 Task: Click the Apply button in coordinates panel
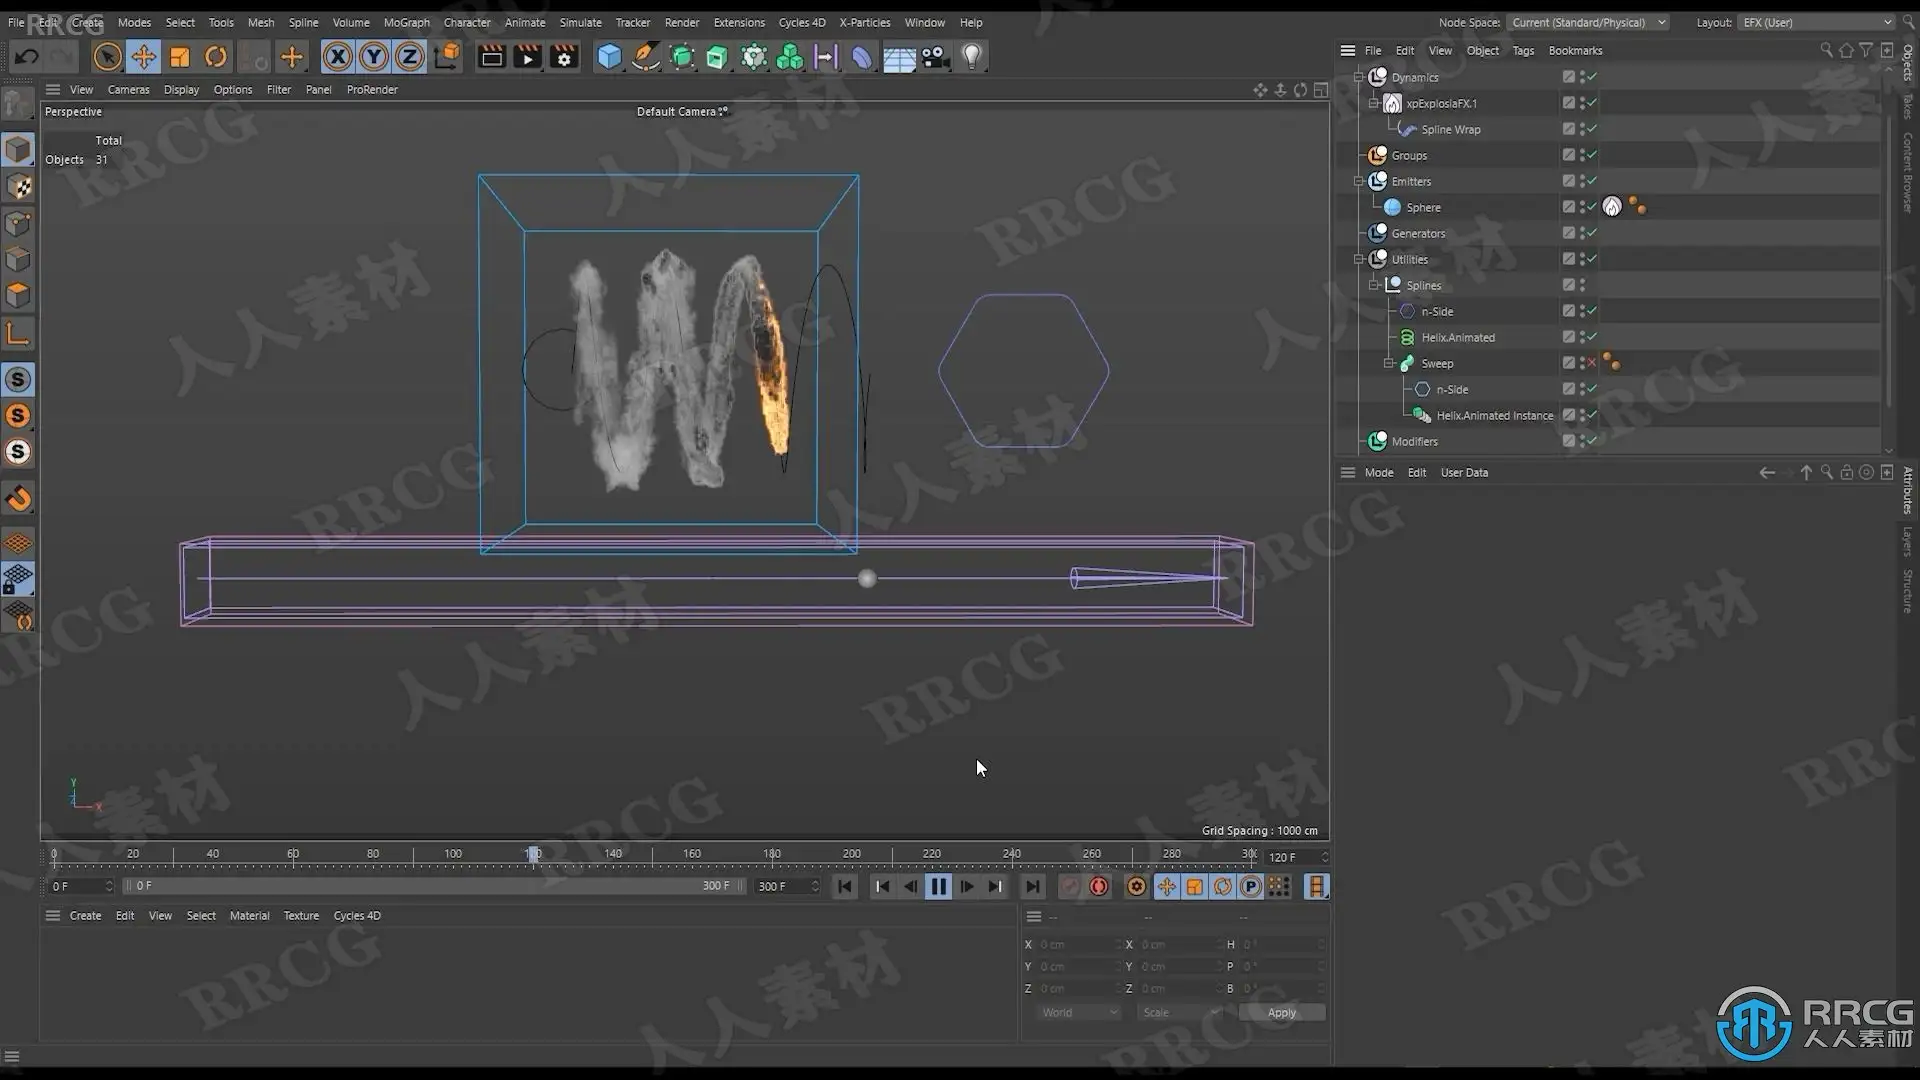click(1281, 1013)
